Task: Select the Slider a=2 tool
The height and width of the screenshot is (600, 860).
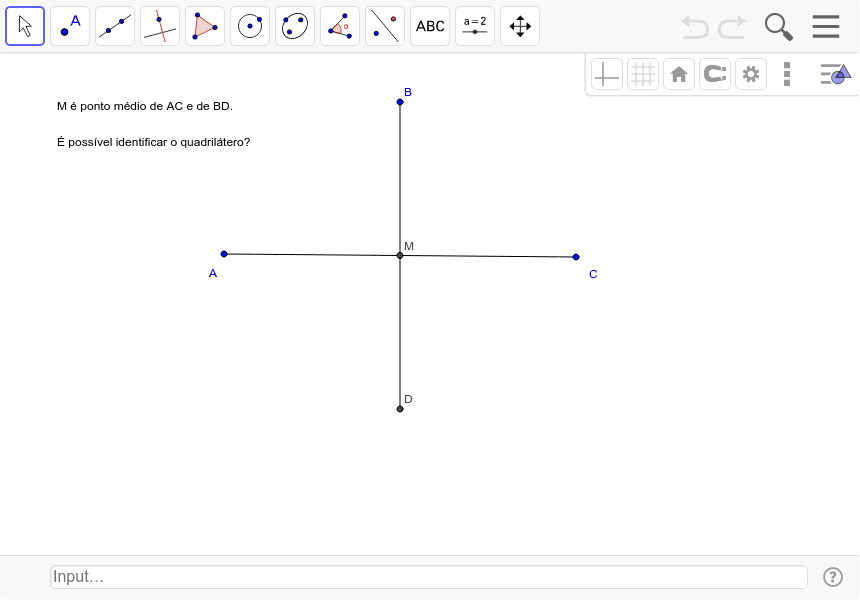Action: pos(475,26)
